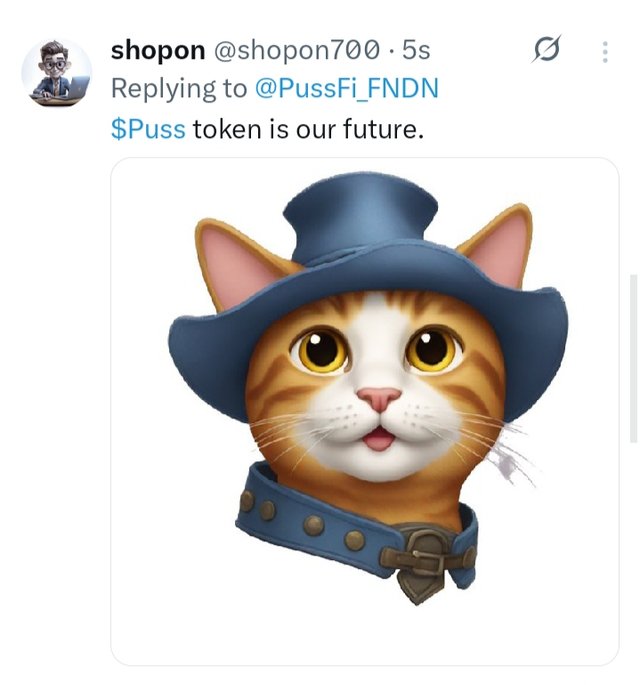
Task: Click the laptop in the profile avatar
Action: pos(79,86)
